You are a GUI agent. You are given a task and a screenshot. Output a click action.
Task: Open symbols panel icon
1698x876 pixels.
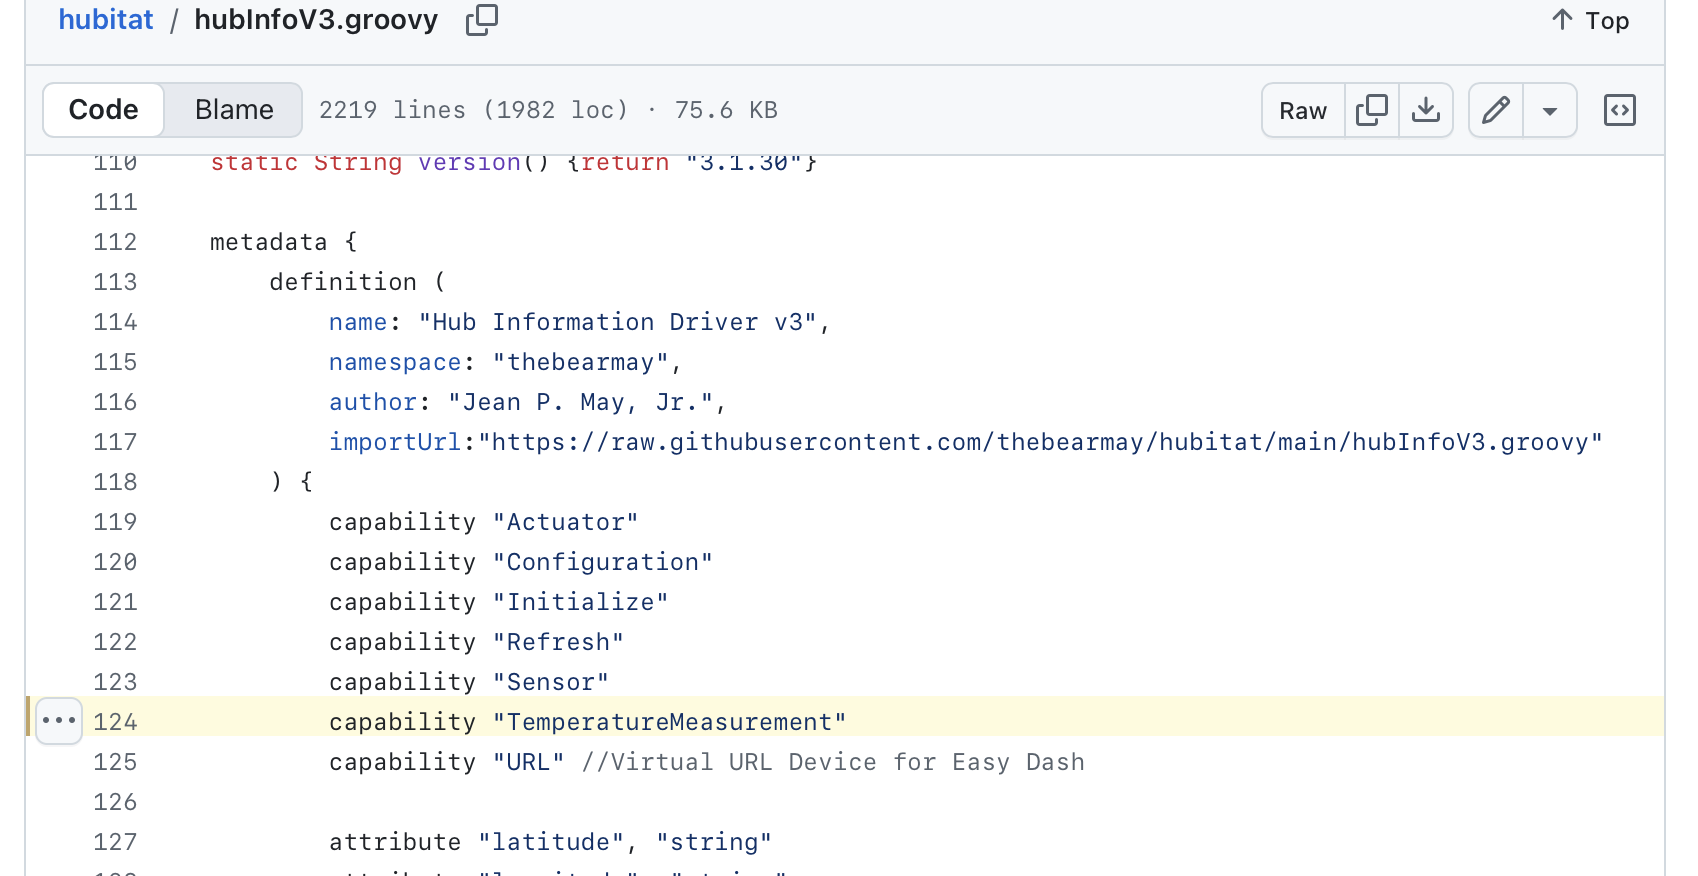[1620, 110]
